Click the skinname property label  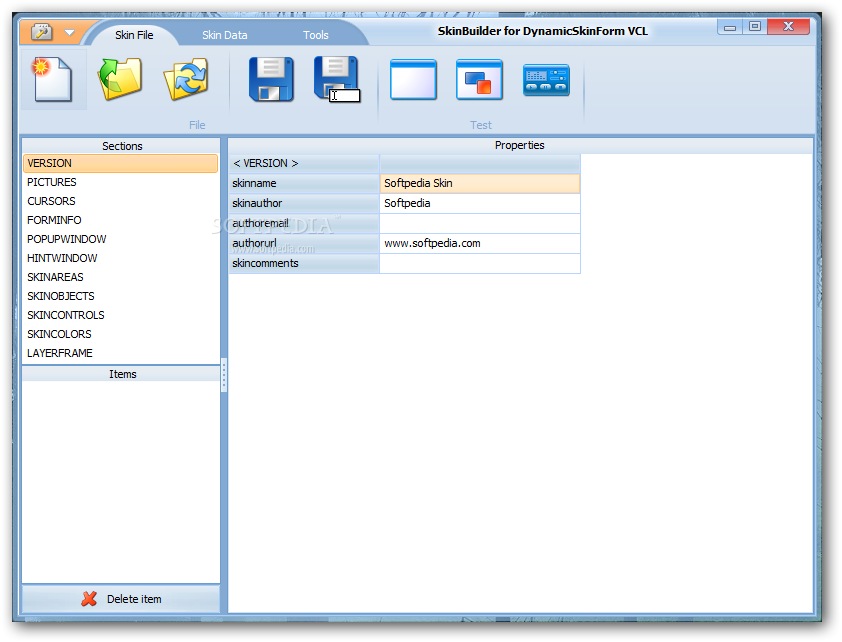click(x=304, y=183)
